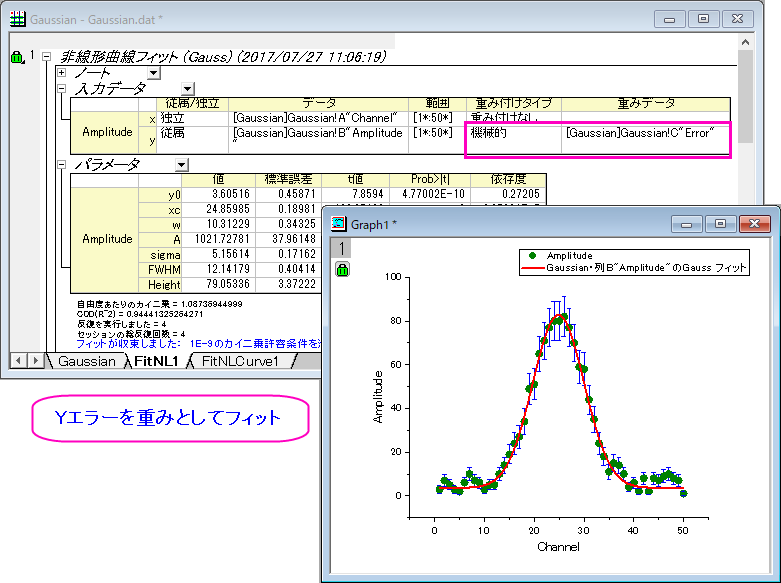Click the Channel X-axis title
781x583 pixels.
(x=558, y=547)
